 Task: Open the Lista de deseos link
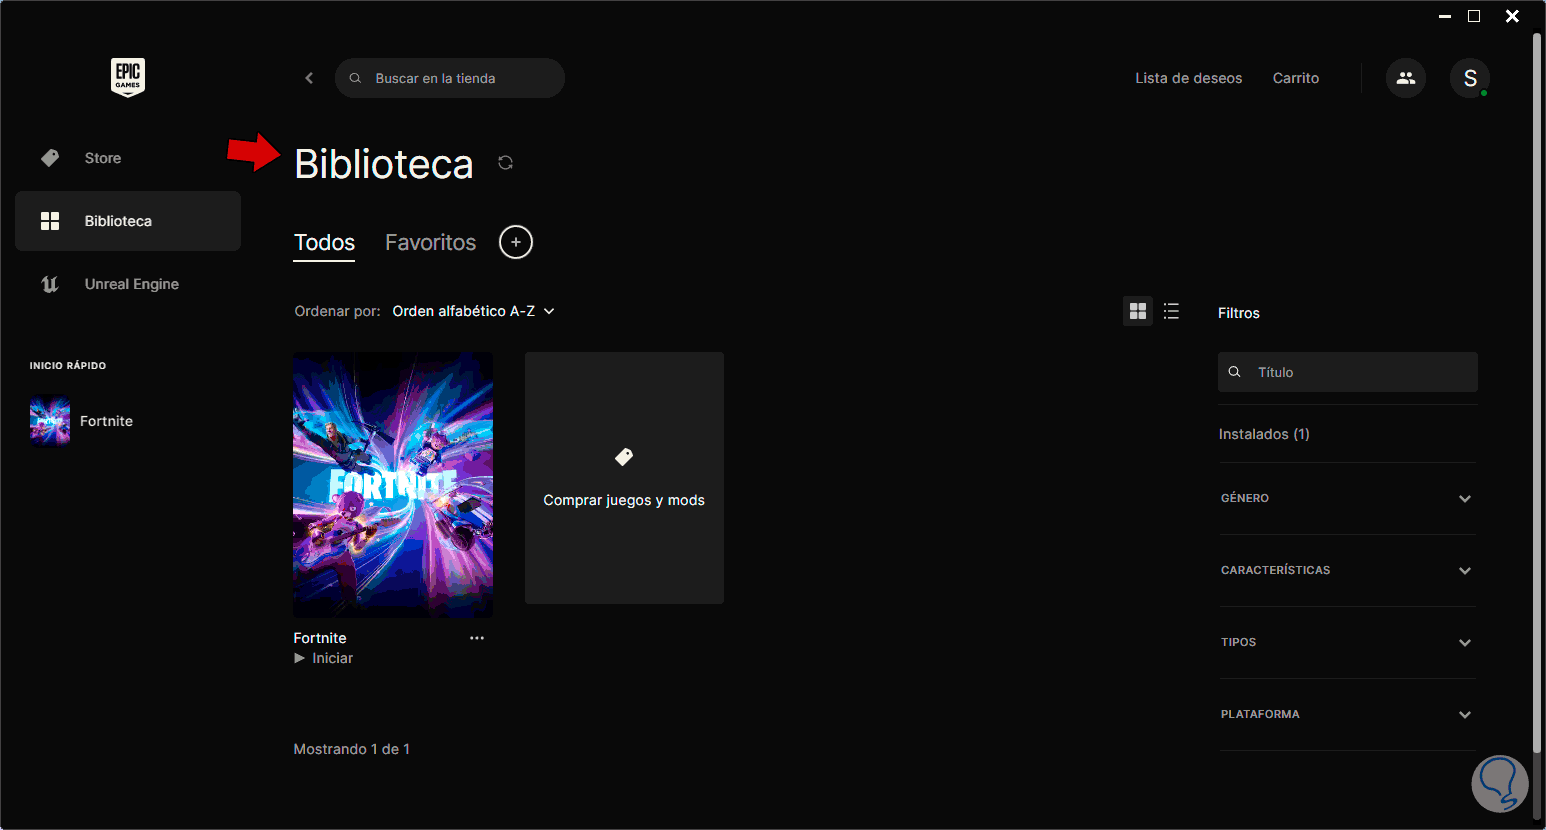pyautogui.click(x=1188, y=78)
